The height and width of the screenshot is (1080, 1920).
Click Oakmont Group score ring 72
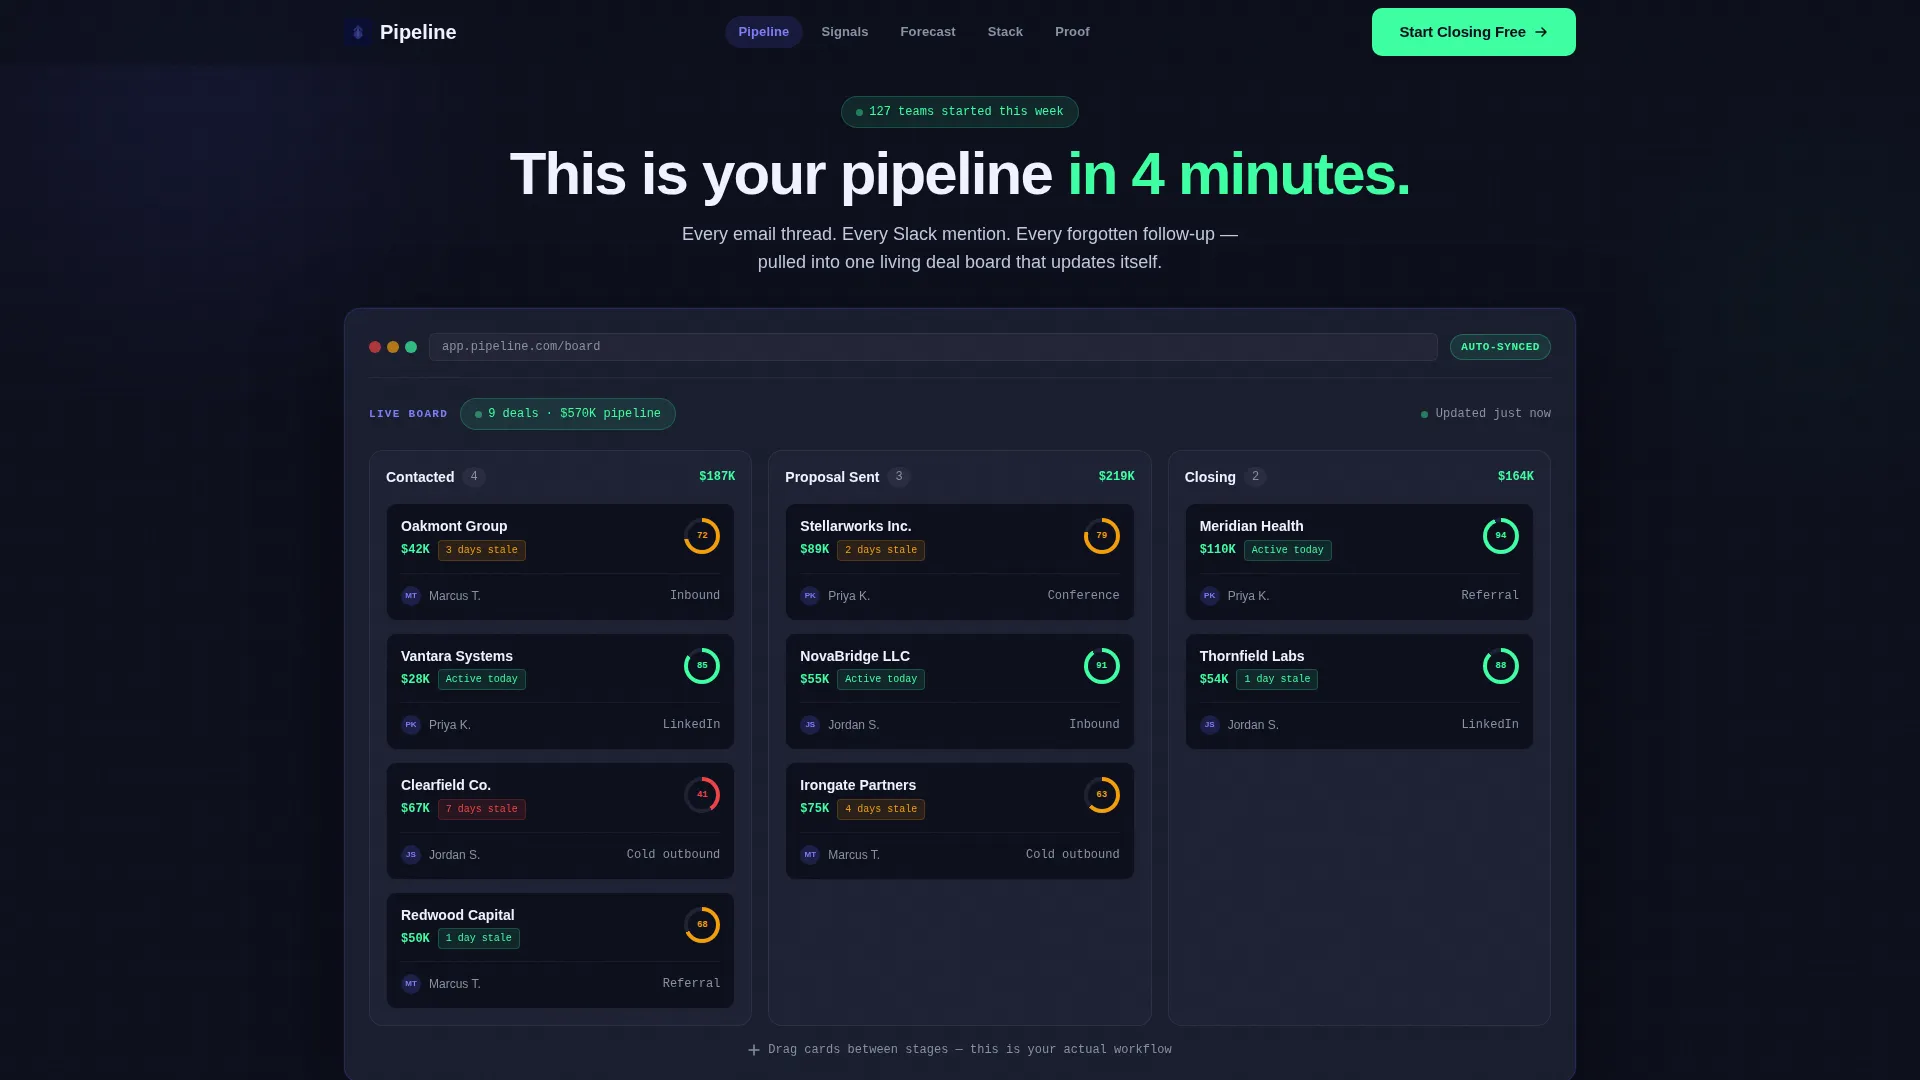coord(702,536)
